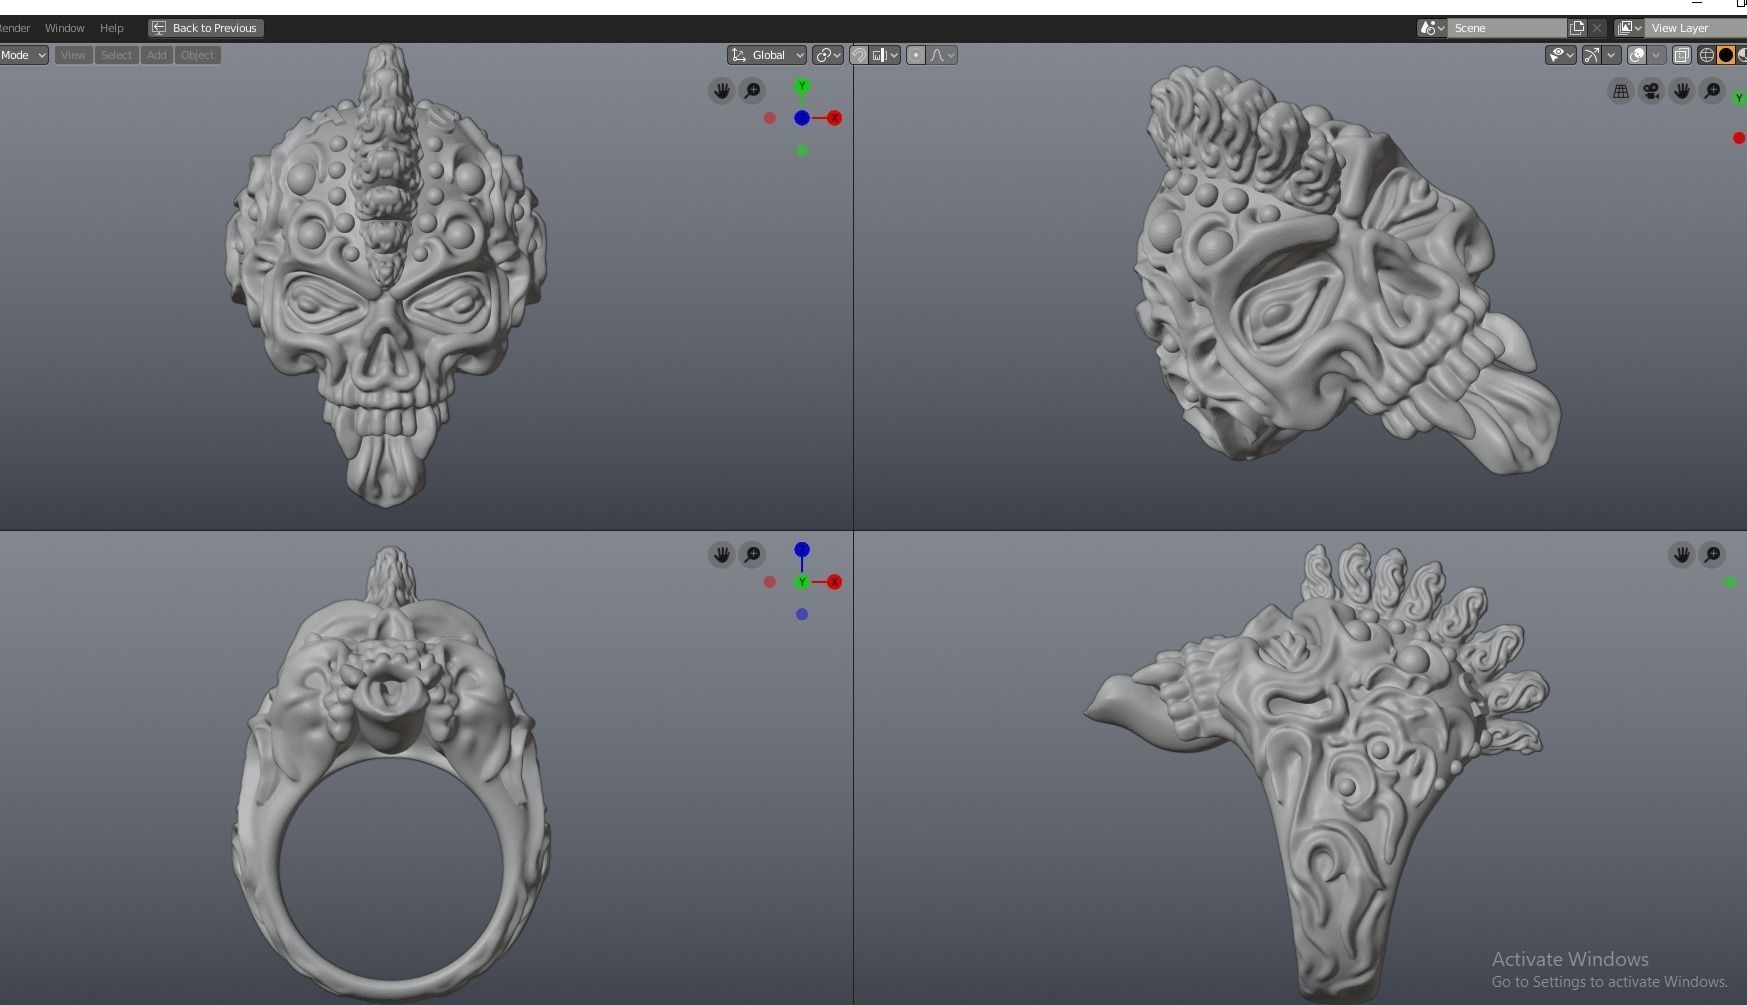Screen dimensions: 1747x1005
Task: Click zoom icon in bottom-left viewport
Action: 752,554
